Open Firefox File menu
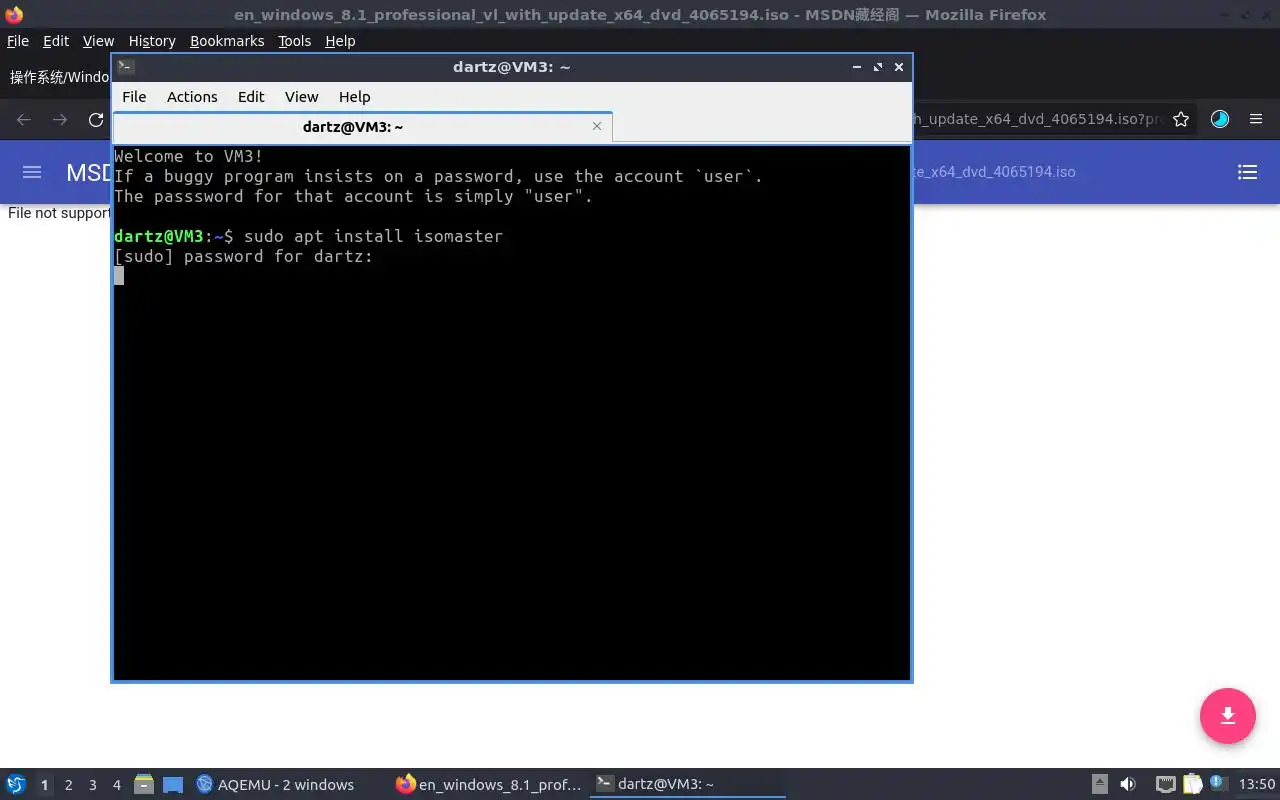 click(18, 41)
